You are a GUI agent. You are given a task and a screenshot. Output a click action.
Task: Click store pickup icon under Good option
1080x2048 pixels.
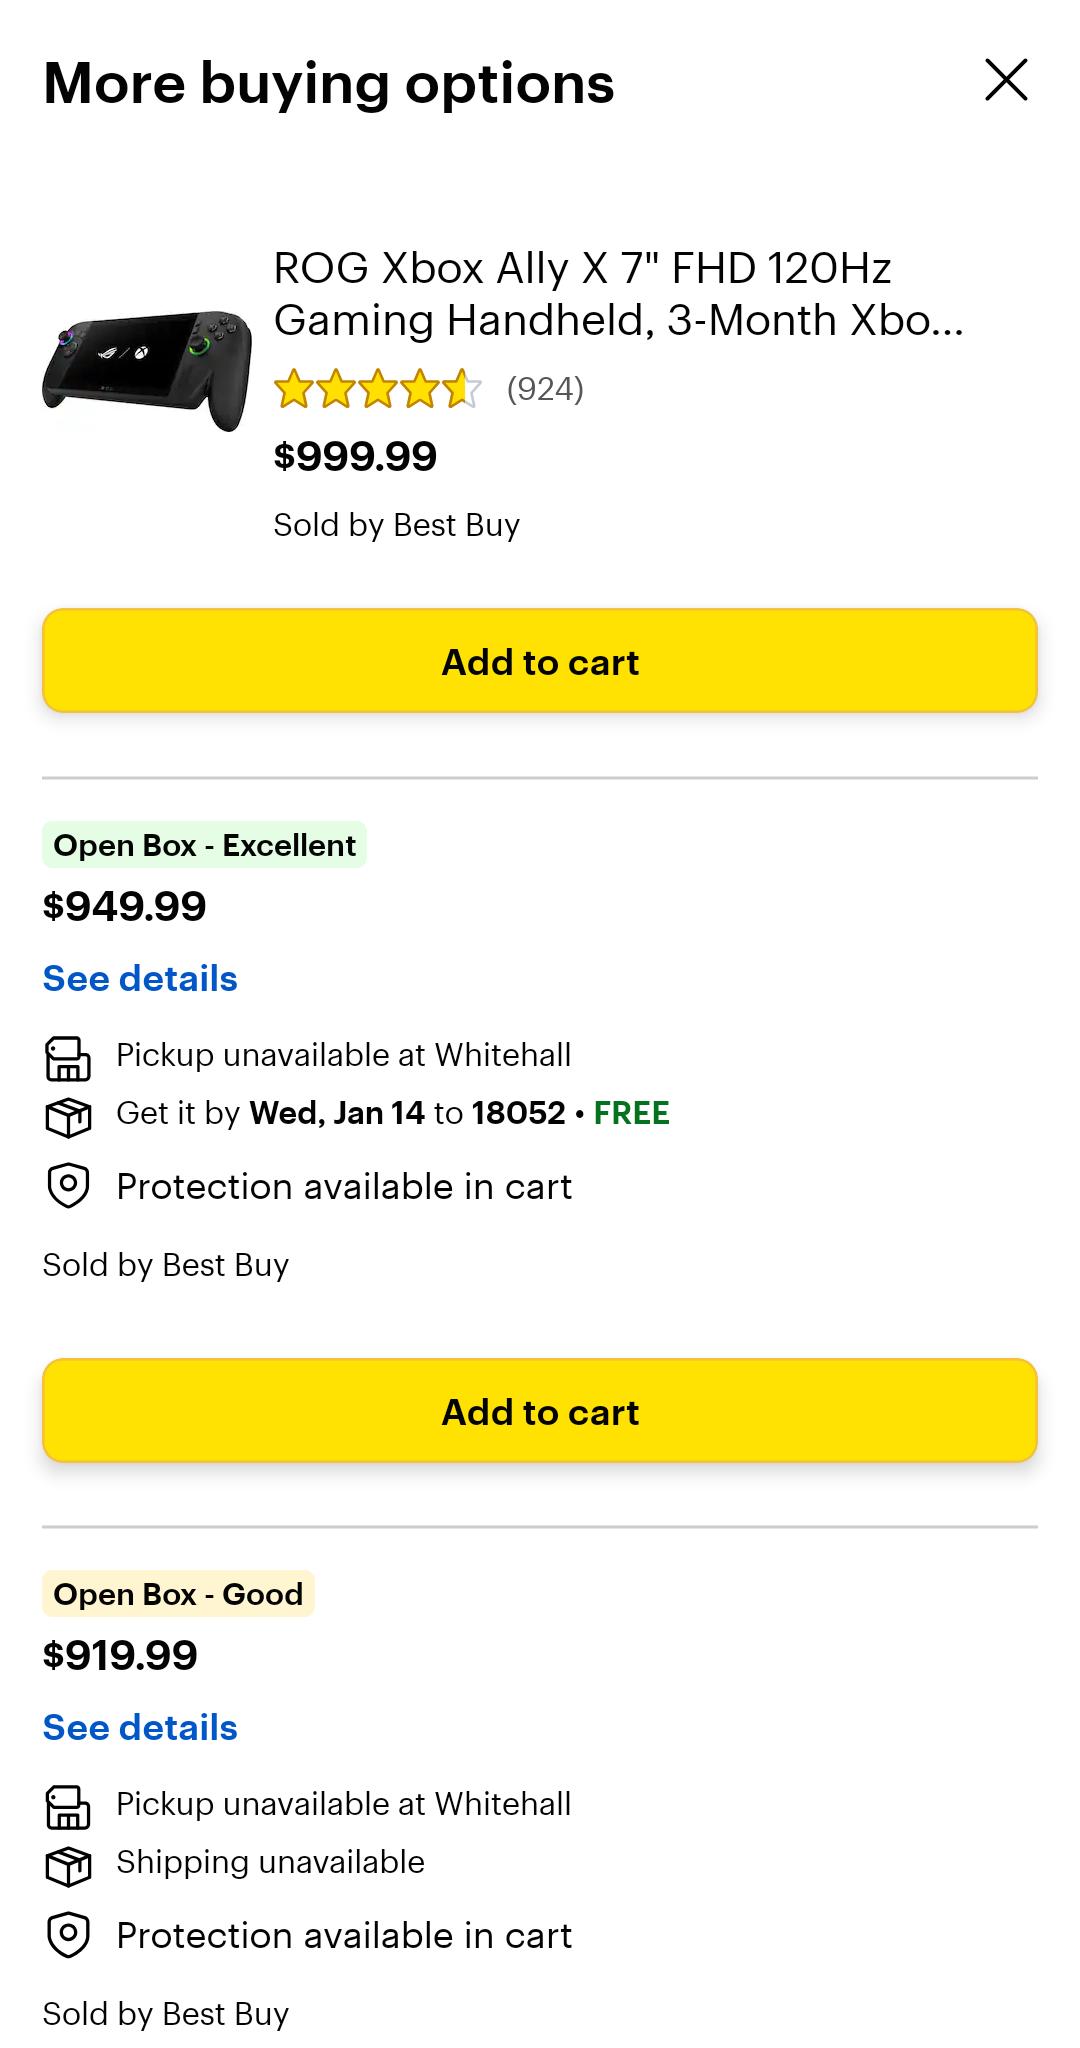coord(68,1807)
